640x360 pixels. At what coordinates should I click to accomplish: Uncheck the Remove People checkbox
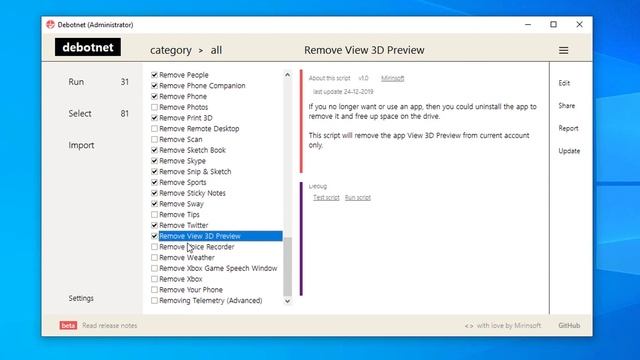pyautogui.click(x=154, y=75)
